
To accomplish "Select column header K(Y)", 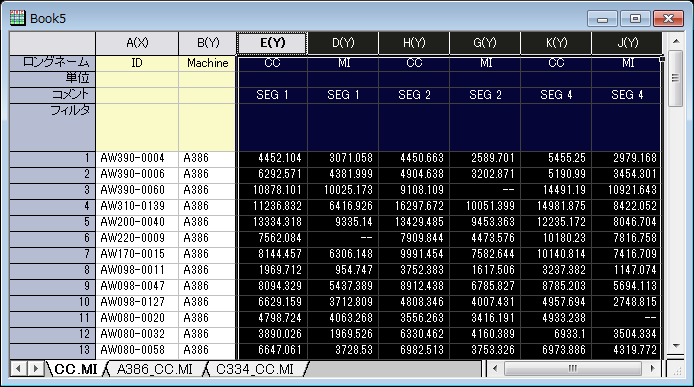I will point(556,43).
